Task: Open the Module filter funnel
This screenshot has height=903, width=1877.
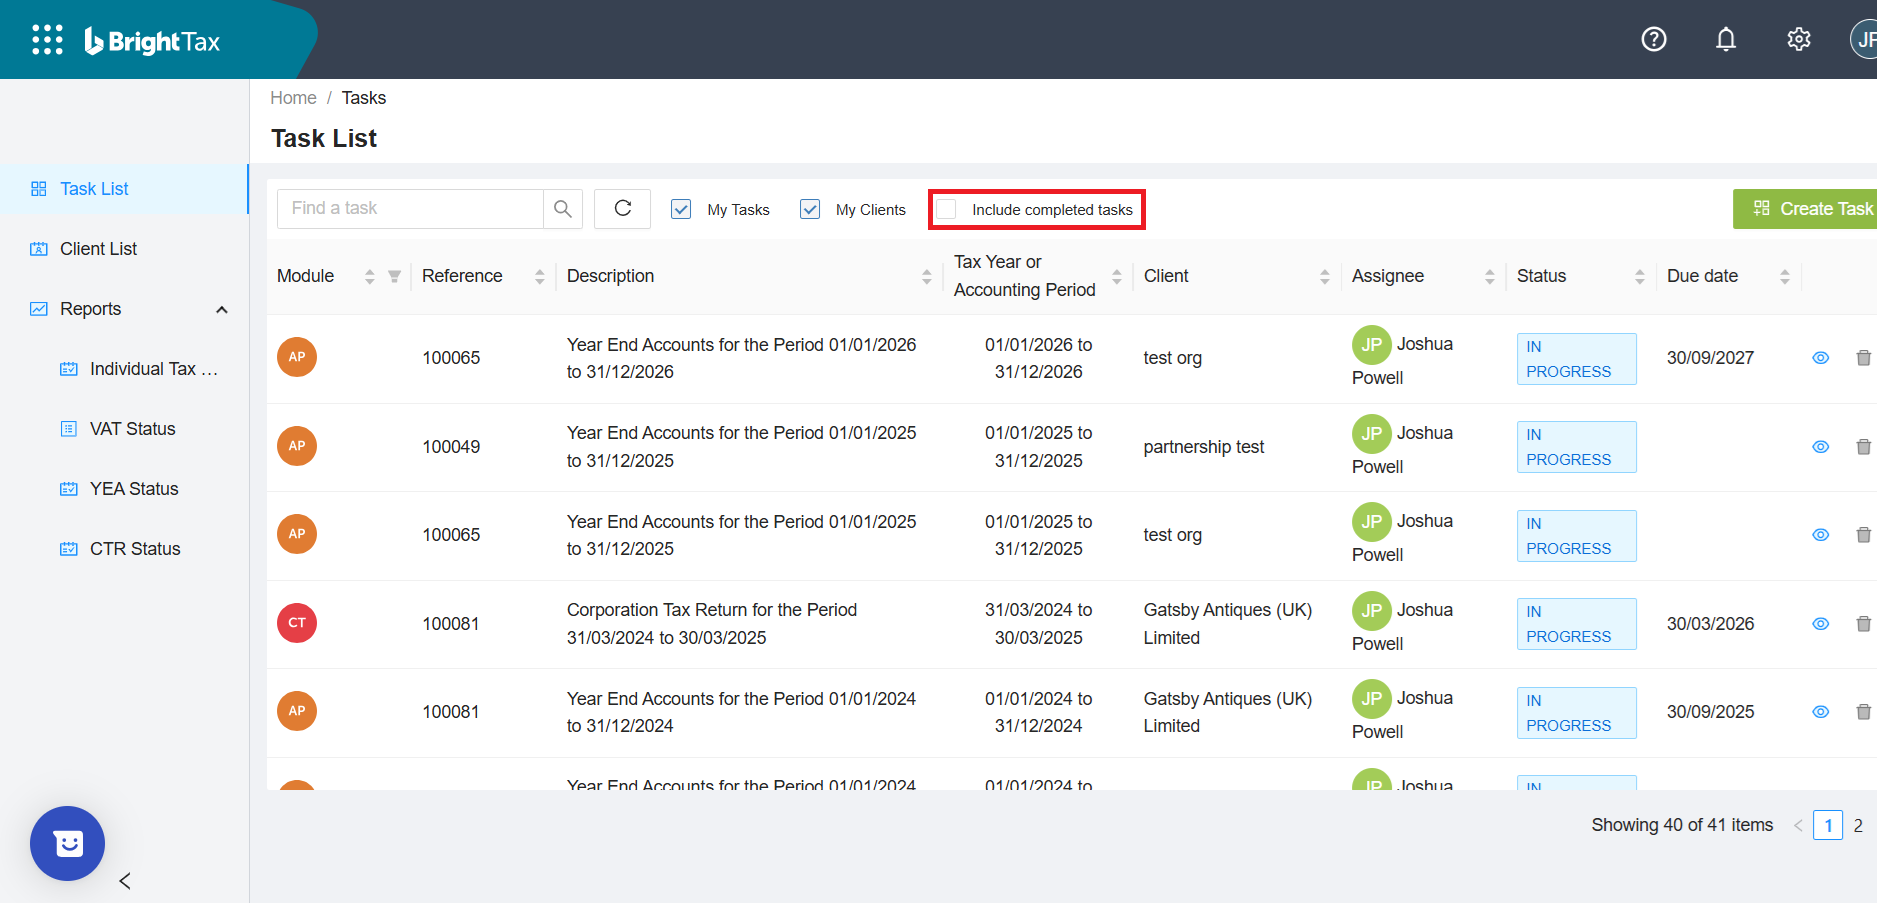Action: click(395, 276)
